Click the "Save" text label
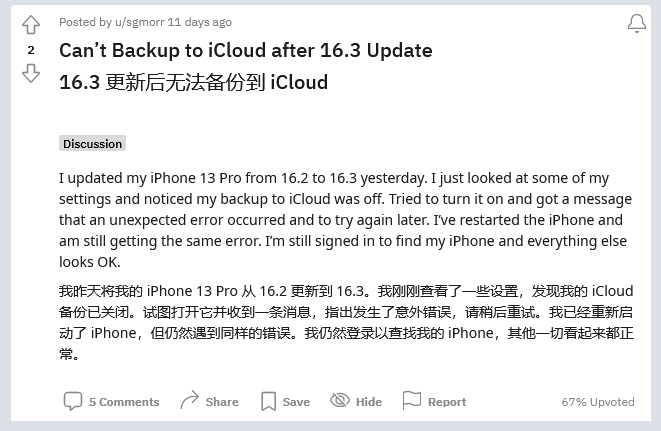This screenshot has height=431, width=661. click(296, 402)
